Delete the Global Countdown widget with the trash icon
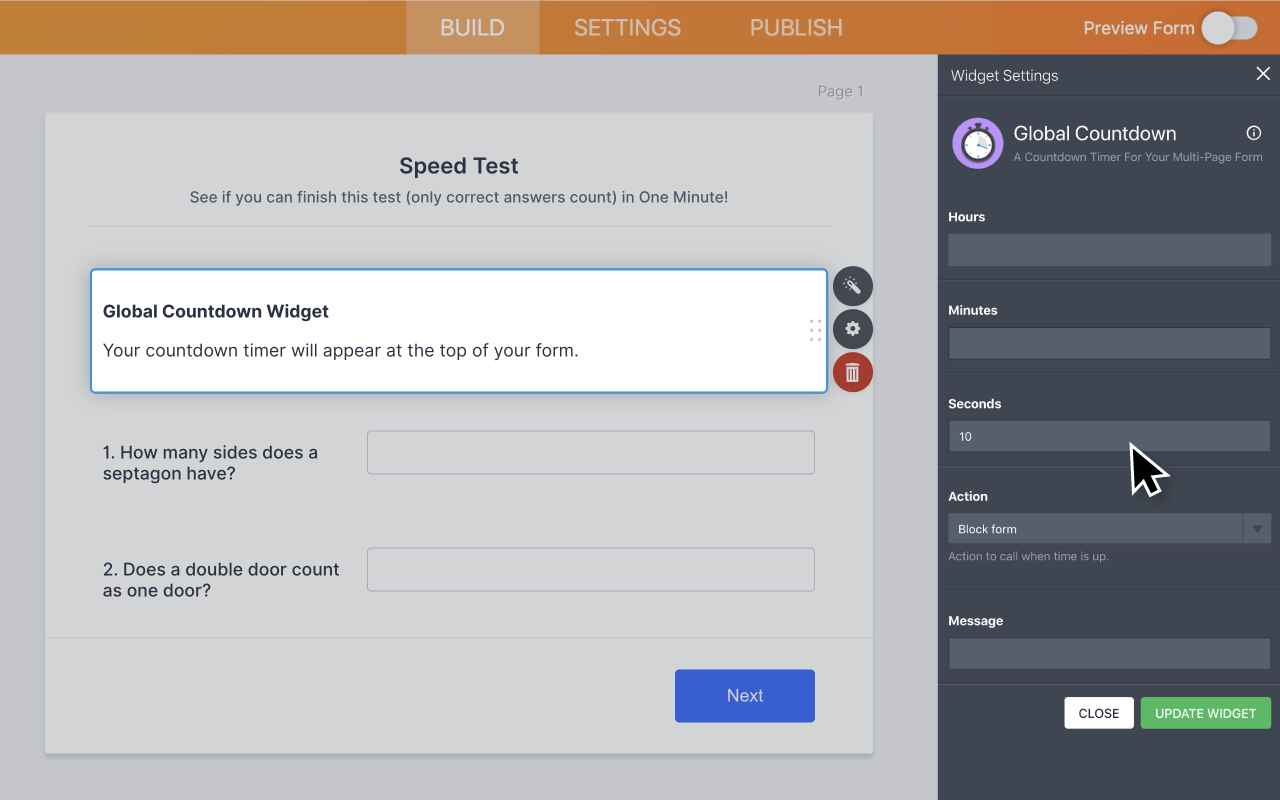The width and height of the screenshot is (1280, 800). [852, 373]
